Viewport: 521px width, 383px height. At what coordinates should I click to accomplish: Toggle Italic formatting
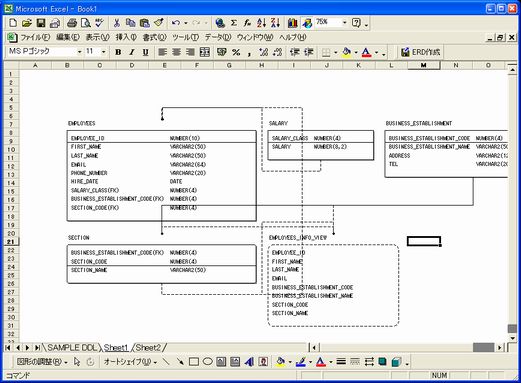pyautogui.click(x=132, y=52)
